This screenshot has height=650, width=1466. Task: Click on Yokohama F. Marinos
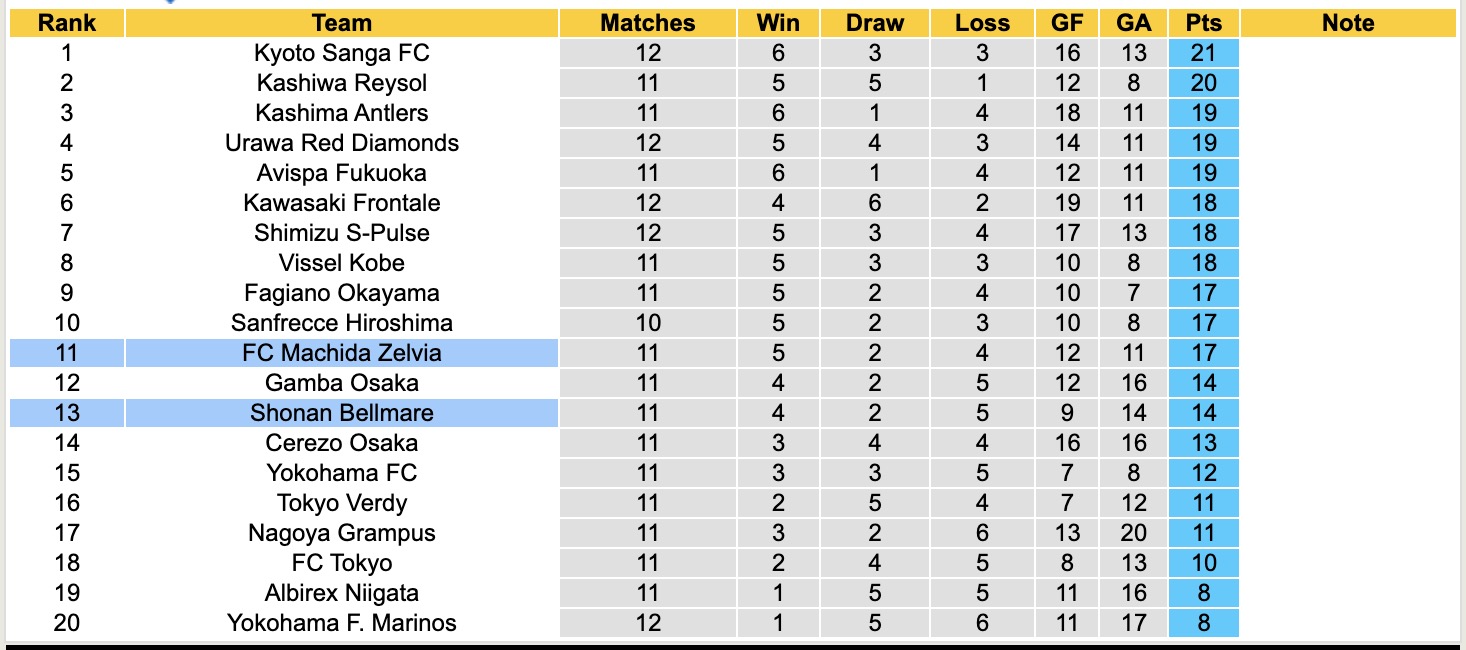click(341, 623)
